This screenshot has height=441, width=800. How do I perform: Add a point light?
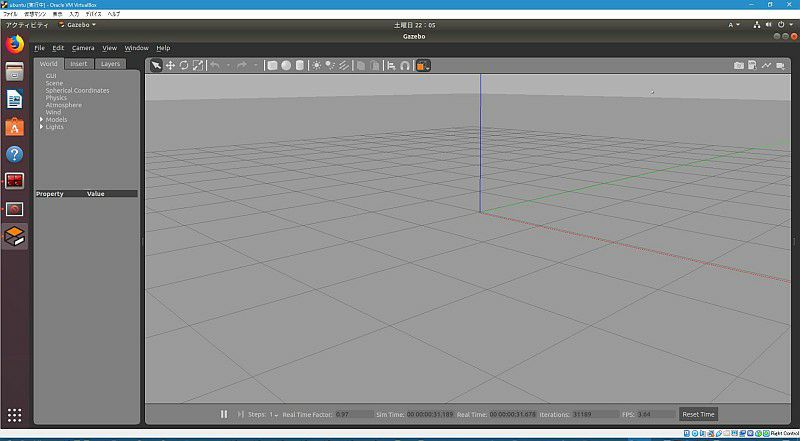tap(317, 65)
